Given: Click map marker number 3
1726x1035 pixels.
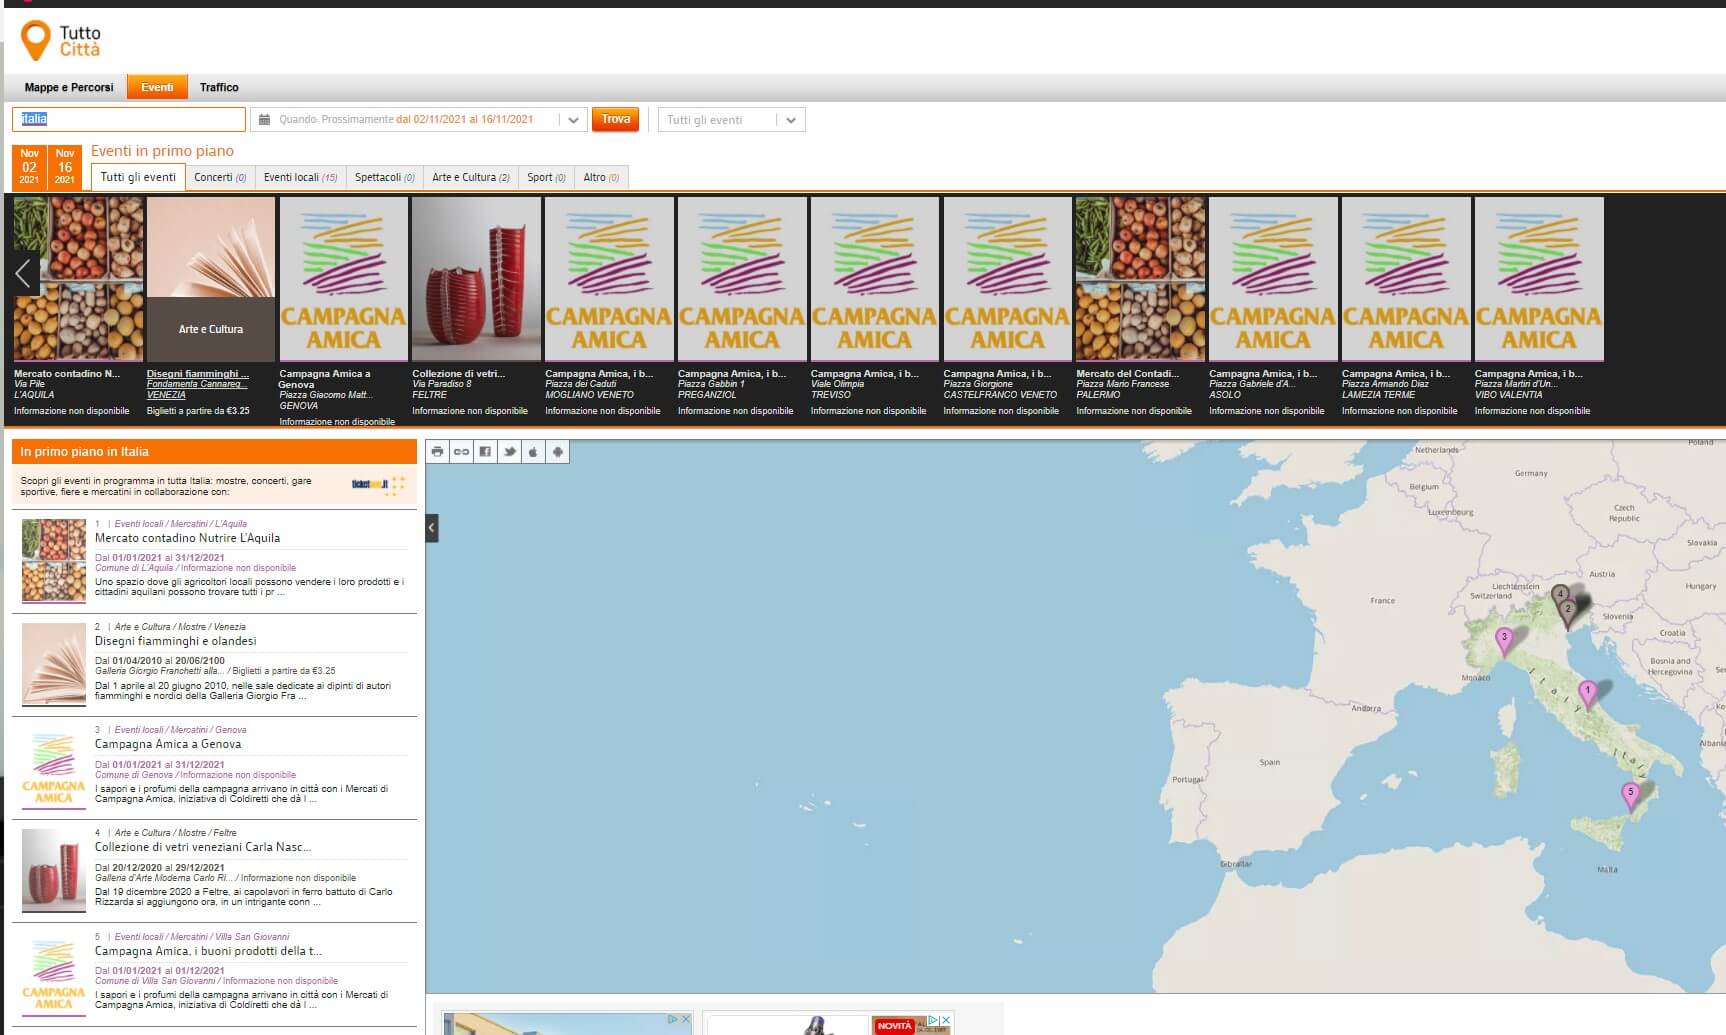Looking at the screenshot, I should [x=1503, y=639].
